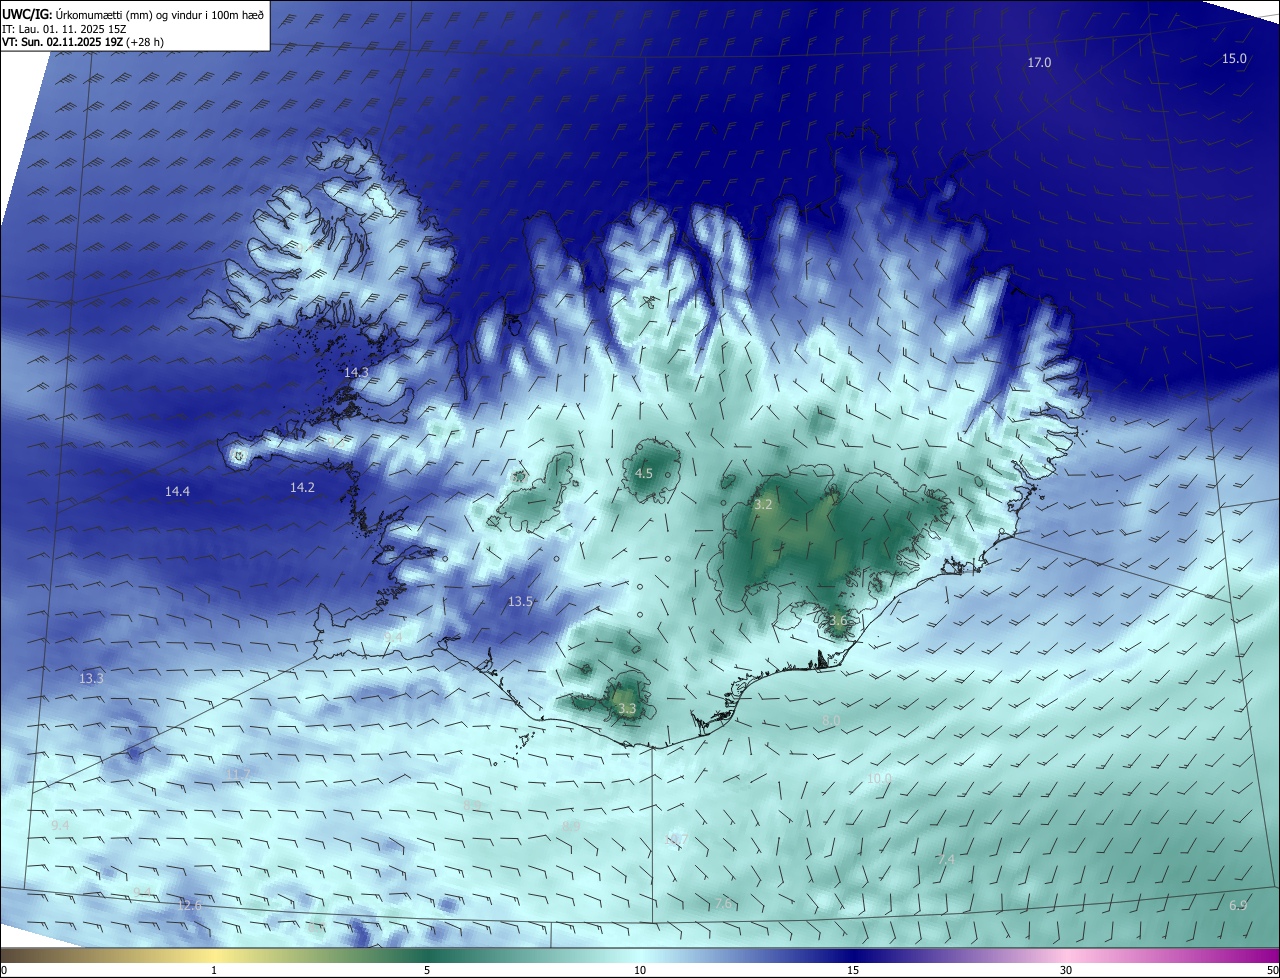The height and width of the screenshot is (978, 1280).
Task: Click the 7.6 value on the map
Action: pyautogui.click(x=724, y=903)
